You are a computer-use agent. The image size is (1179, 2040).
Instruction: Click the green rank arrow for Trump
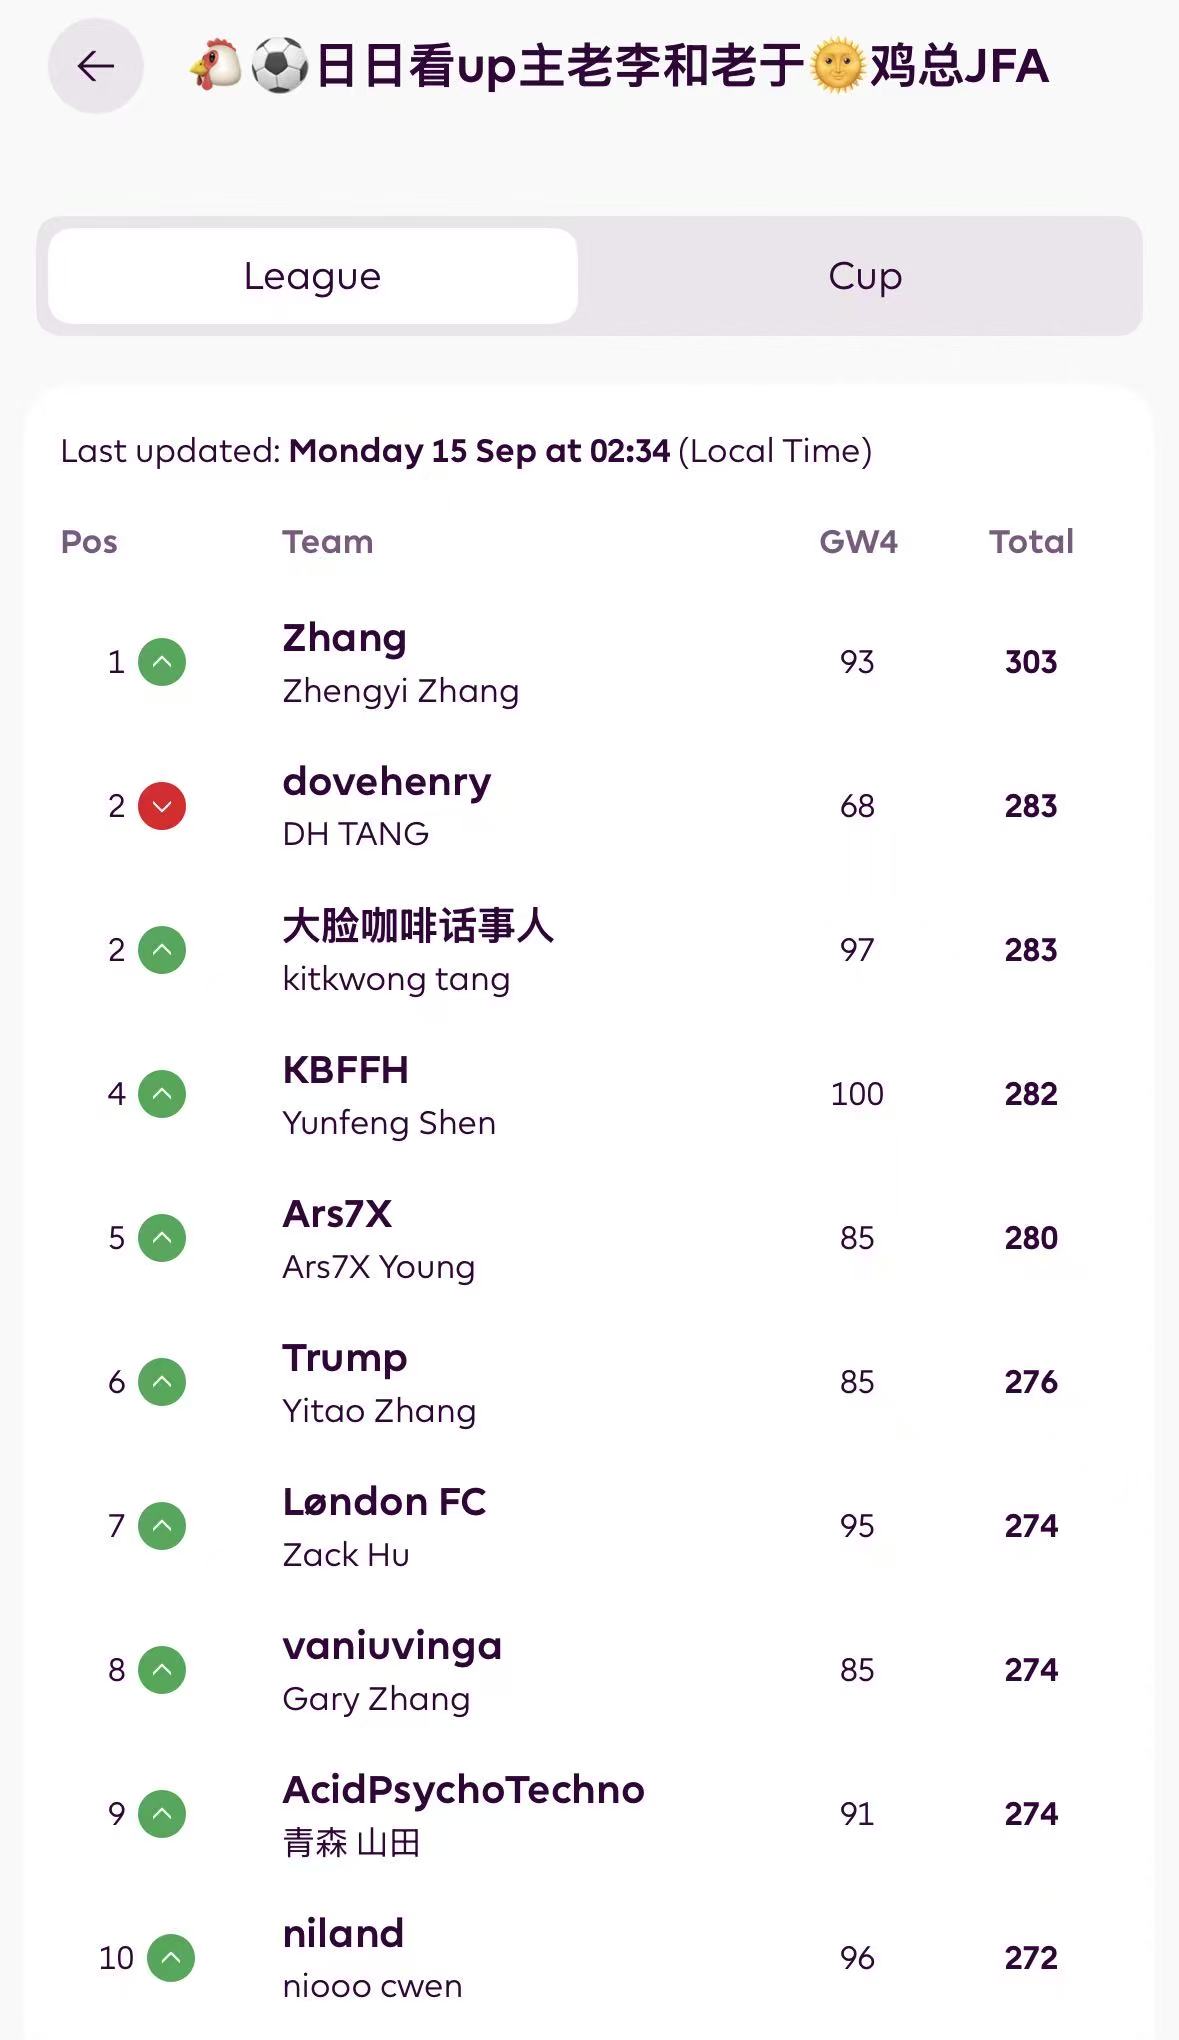click(162, 1382)
